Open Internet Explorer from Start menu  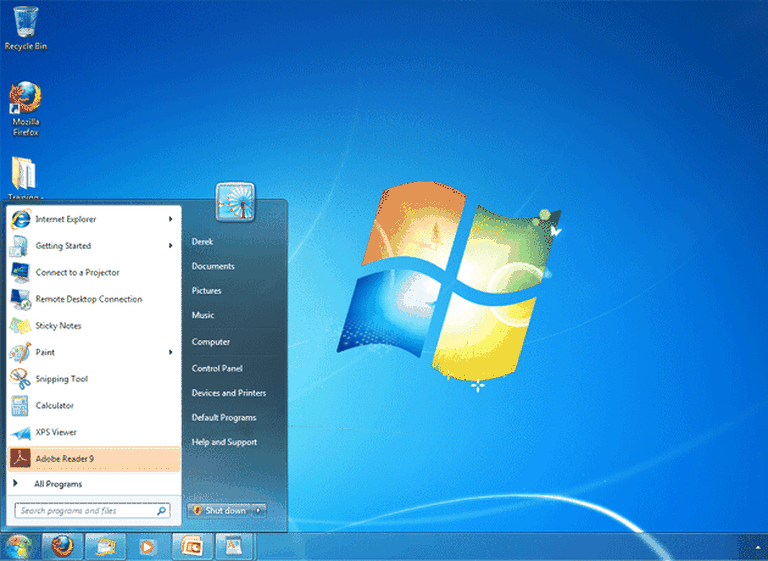93,219
